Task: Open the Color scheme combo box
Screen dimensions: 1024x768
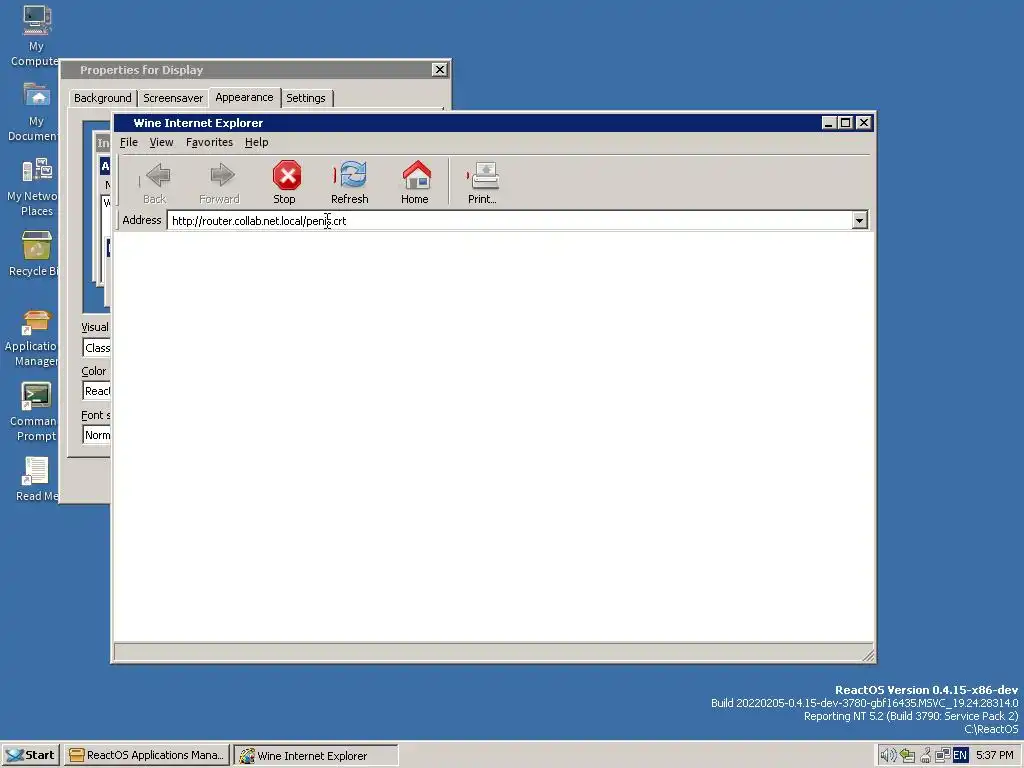Action: 97,391
